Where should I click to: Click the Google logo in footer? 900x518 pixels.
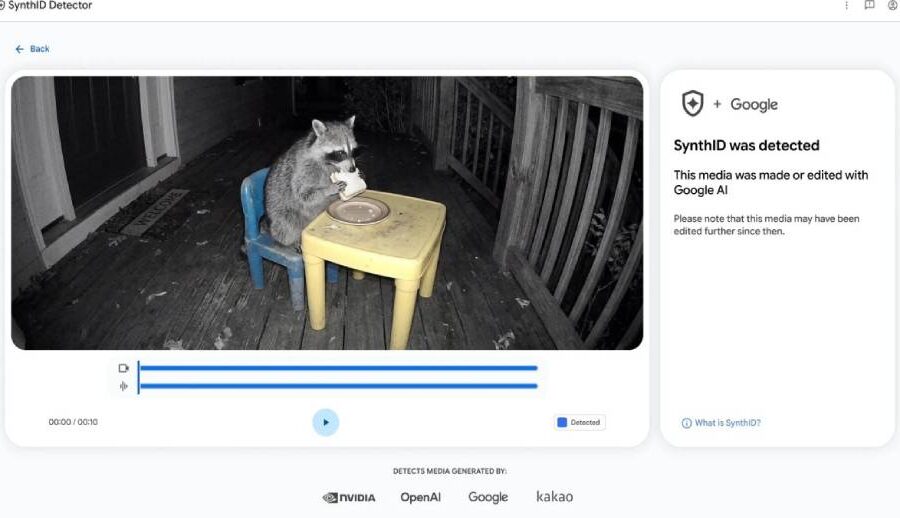(488, 497)
